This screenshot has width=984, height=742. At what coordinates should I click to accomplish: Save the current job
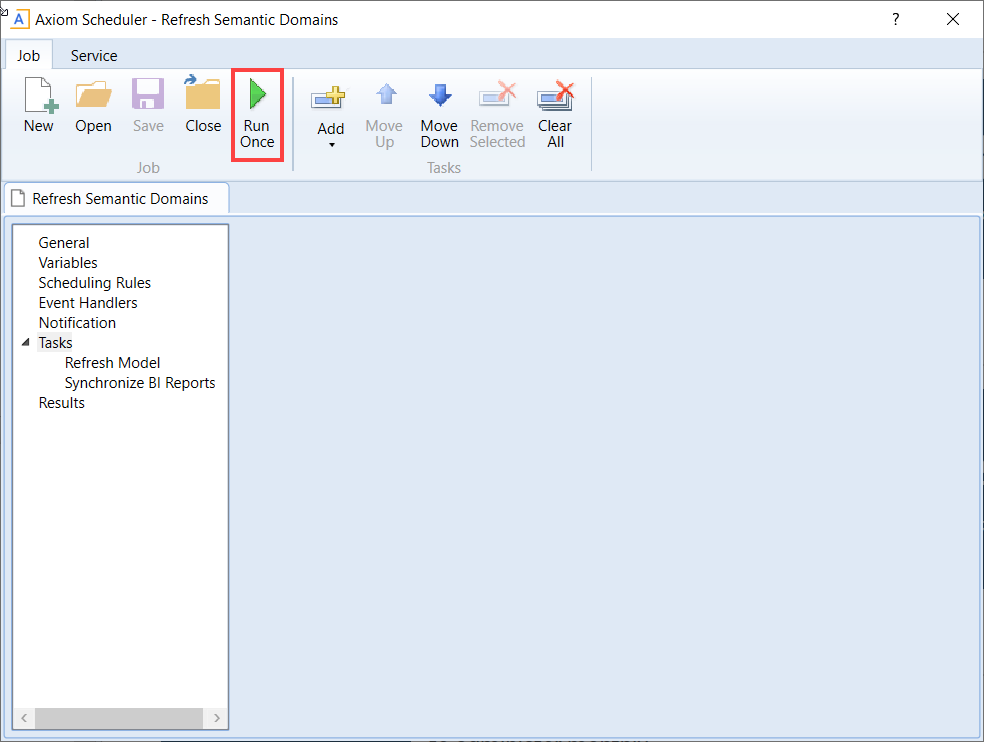pyautogui.click(x=148, y=105)
